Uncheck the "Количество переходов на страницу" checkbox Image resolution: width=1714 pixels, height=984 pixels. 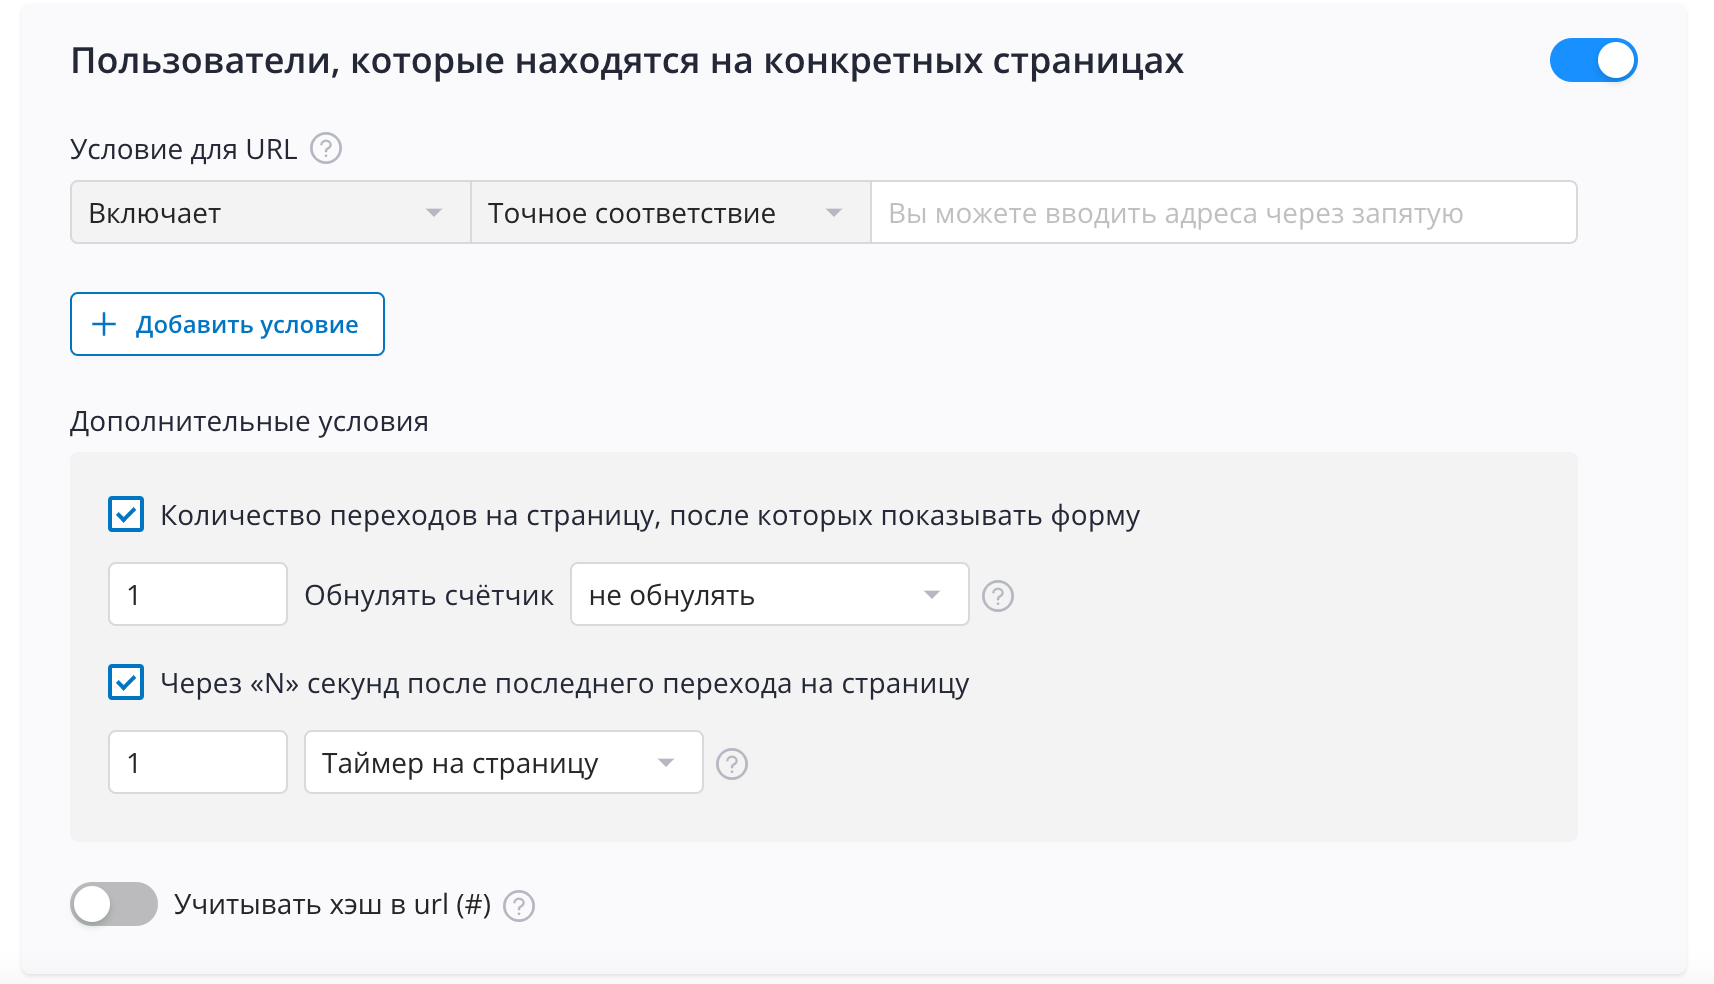point(126,515)
